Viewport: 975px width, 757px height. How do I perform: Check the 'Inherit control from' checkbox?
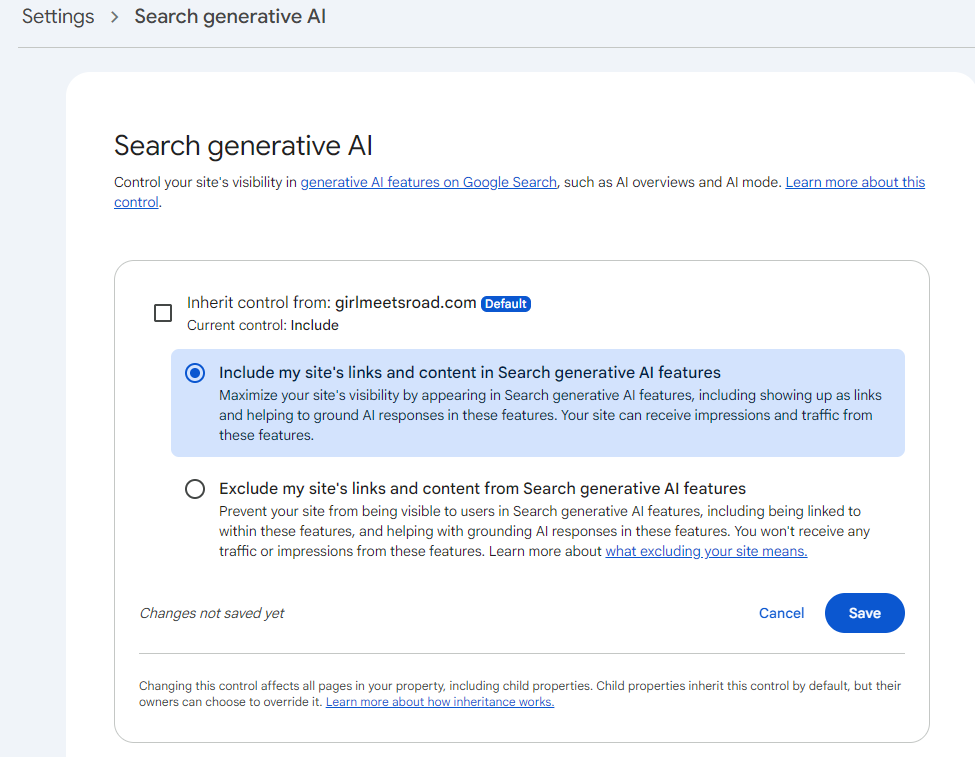[x=163, y=313]
